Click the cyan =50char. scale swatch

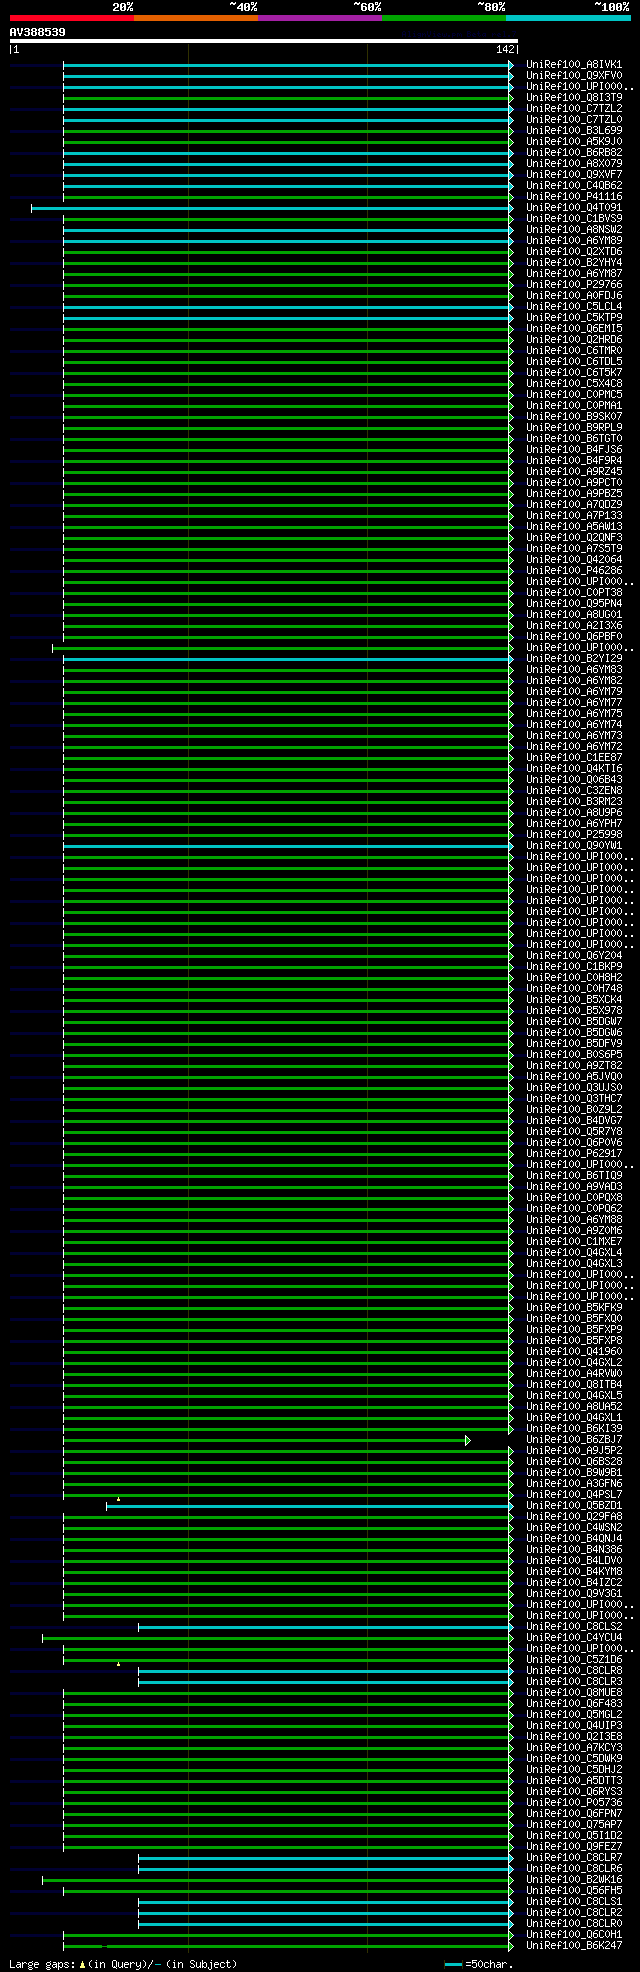click(x=453, y=1965)
